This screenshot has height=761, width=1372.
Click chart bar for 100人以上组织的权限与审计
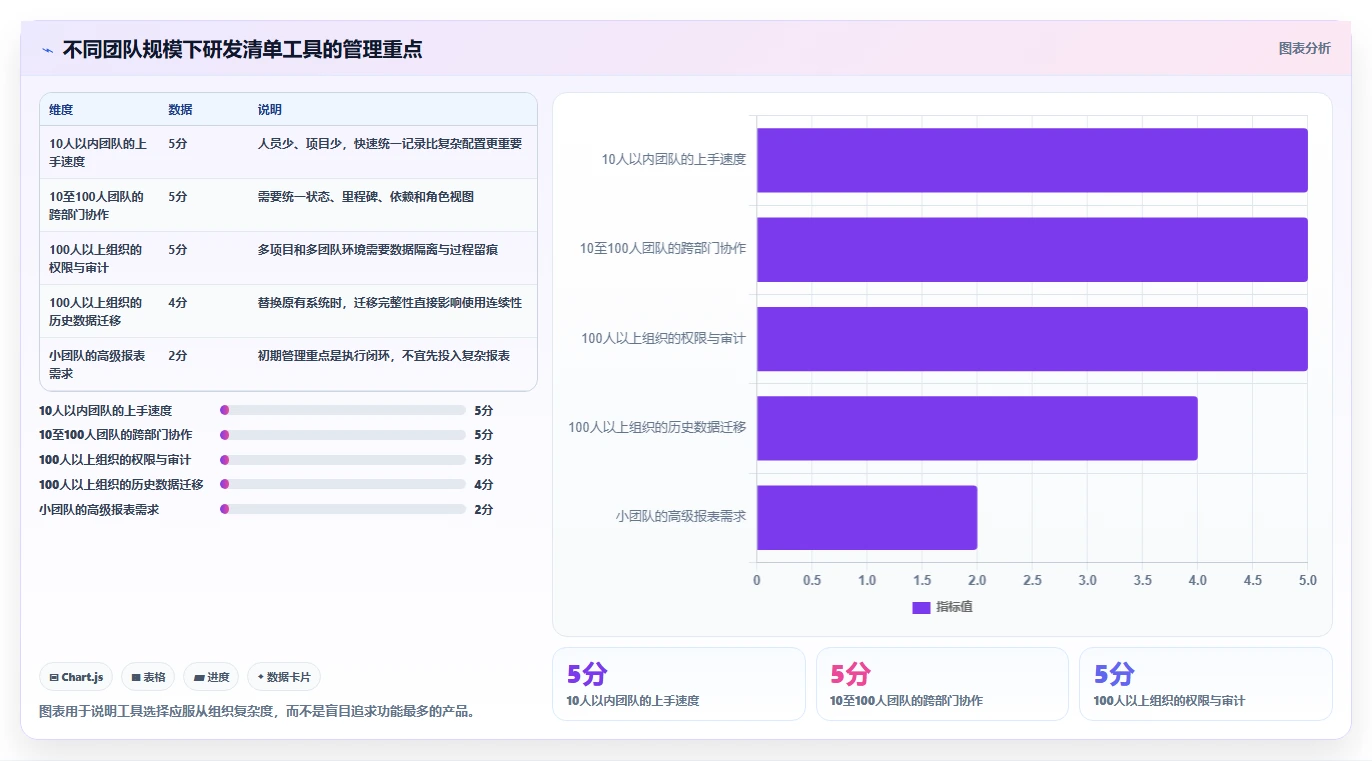(x=1032, y=338)
